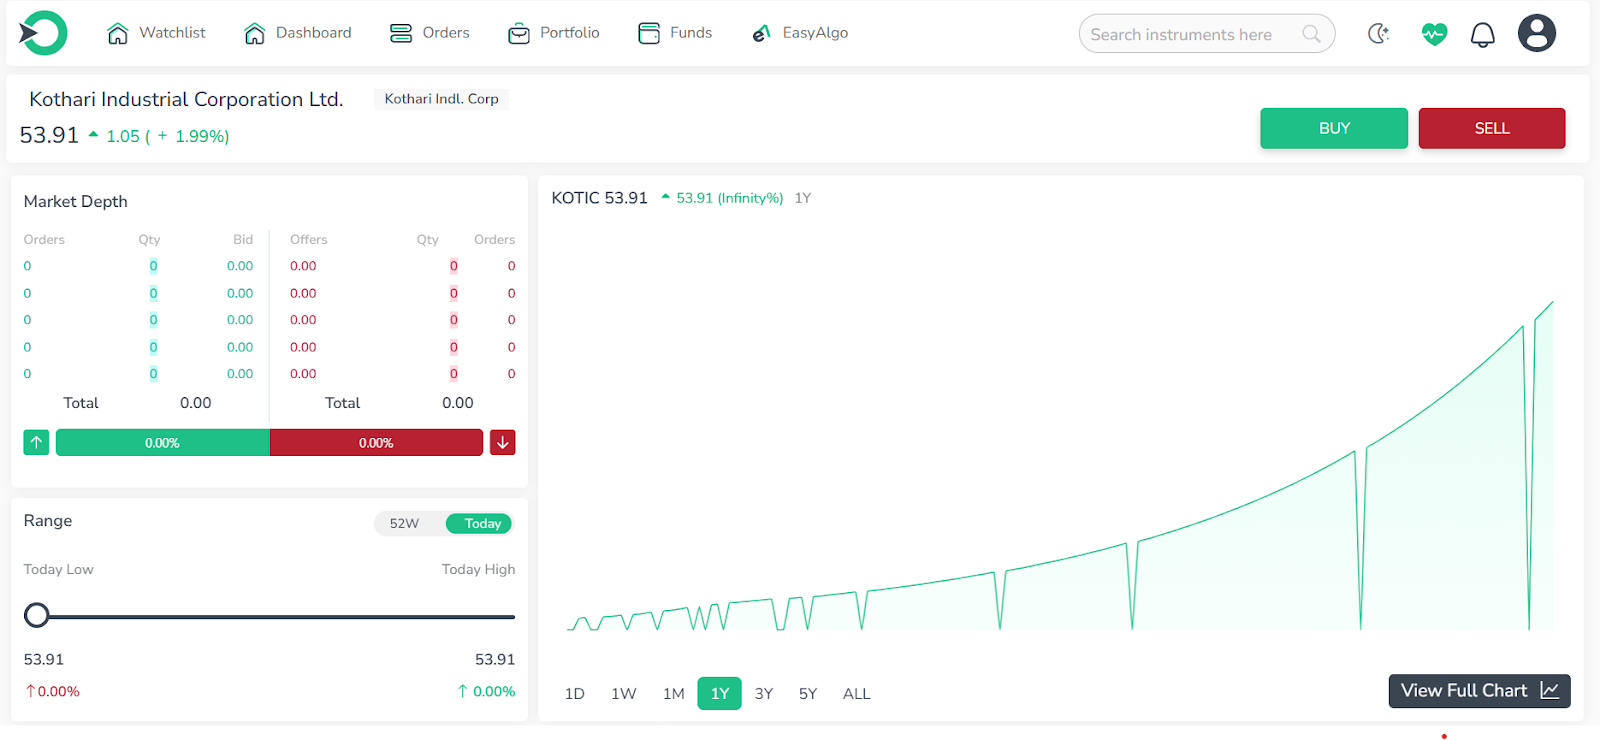Open the Watchlist menu item

(156, 33)
